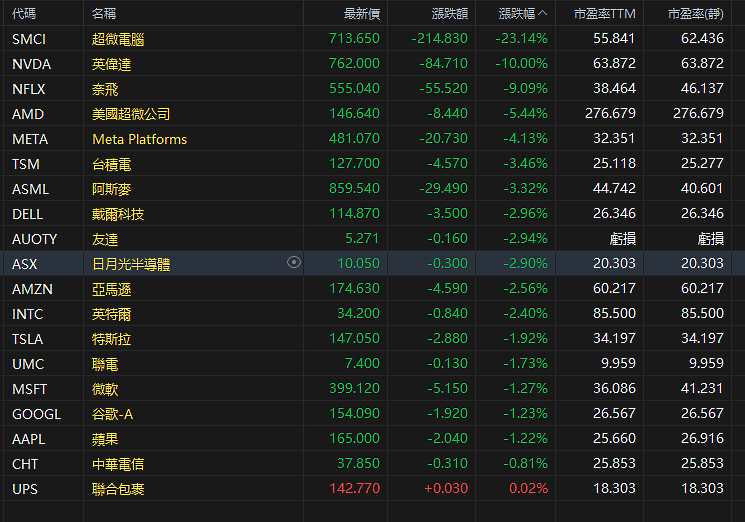The height and width of the screenshot is (522, 745).
Task: Select the GOOGL ticker
Action: click(37, 414)
